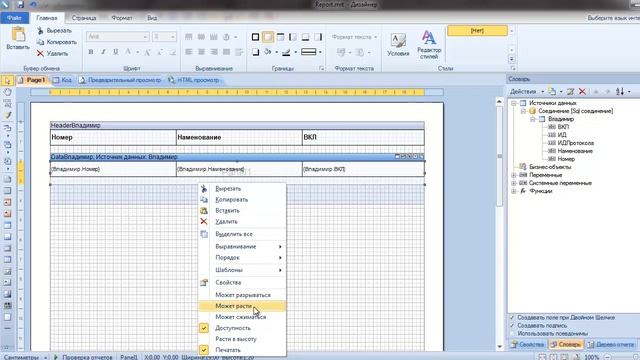The height and width of the screenshot is (360, 640).
Task: Open the Действия dropdown in dictionary panel
Action: click(x=527, y=92)
